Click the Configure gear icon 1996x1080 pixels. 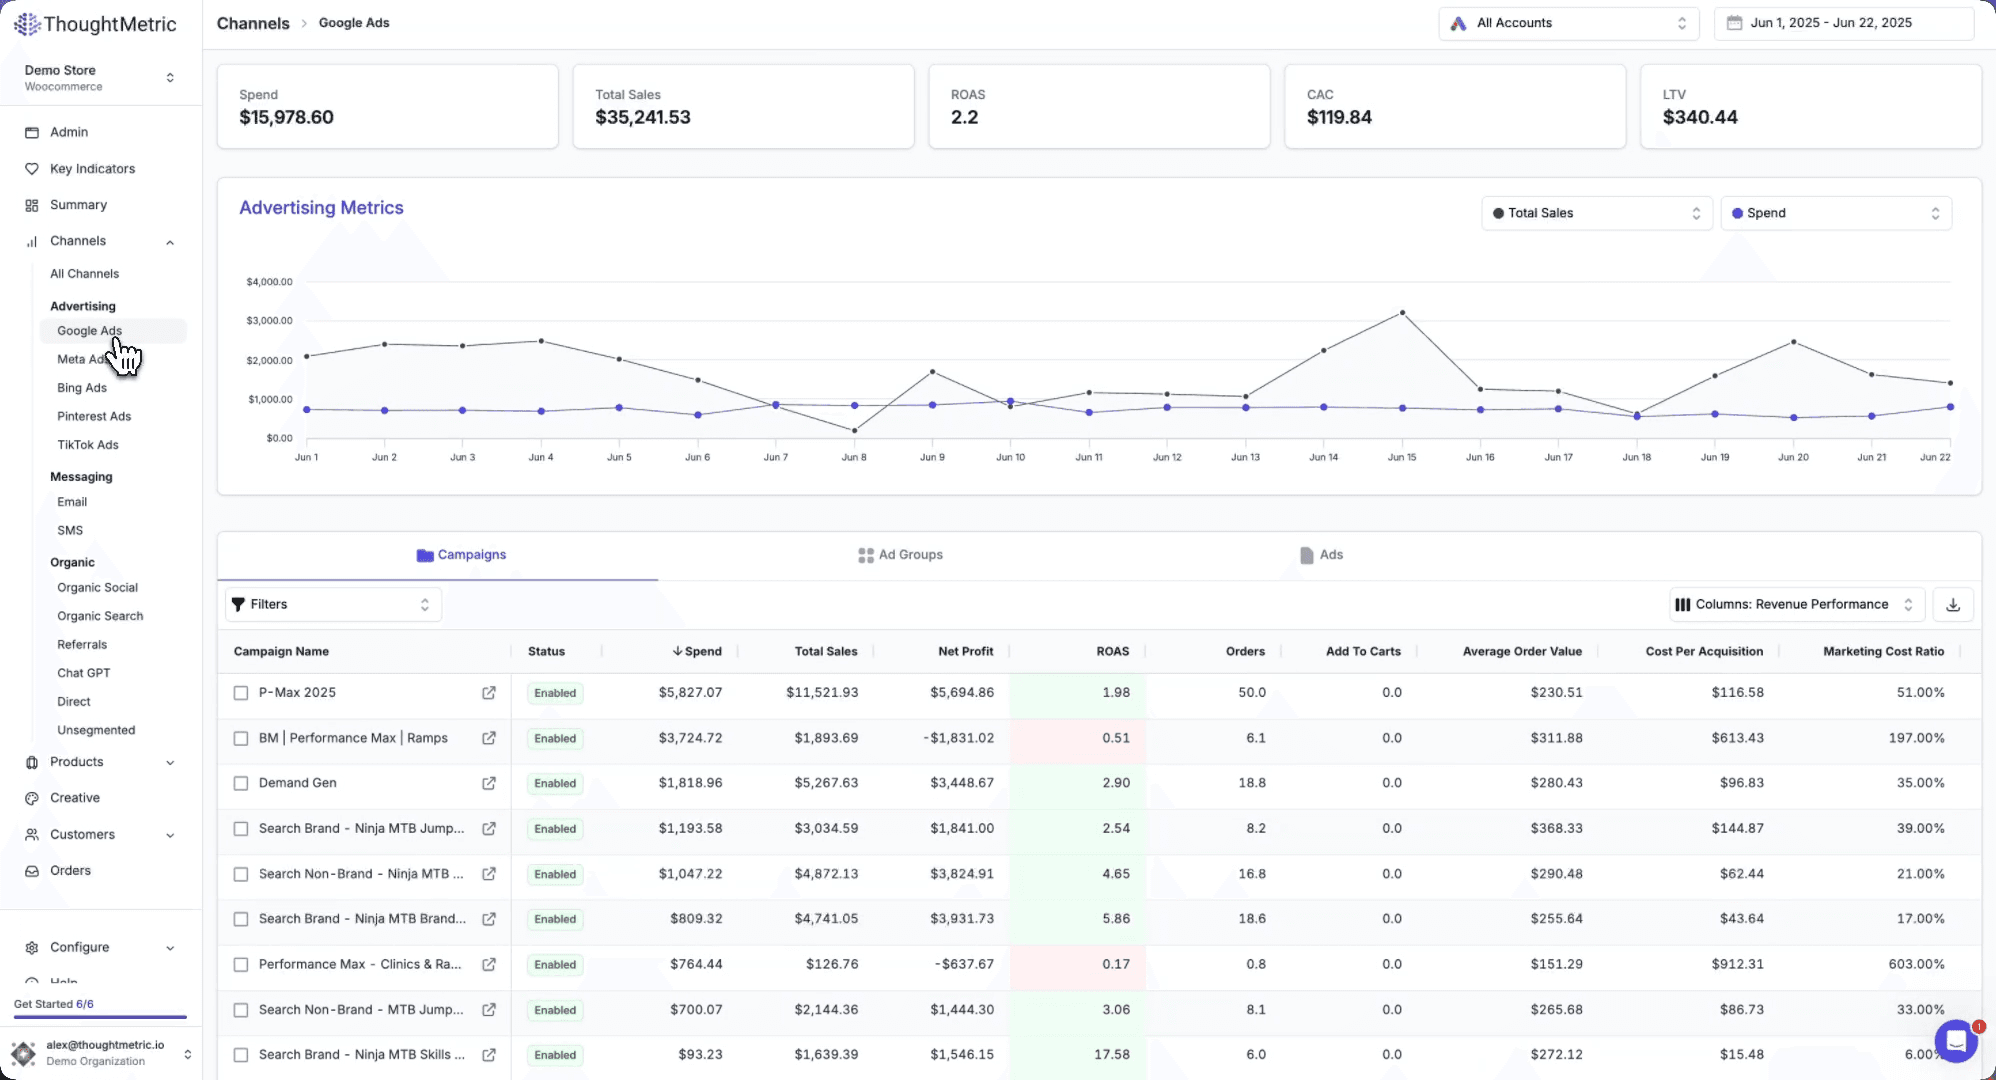(x=32, y=948)
